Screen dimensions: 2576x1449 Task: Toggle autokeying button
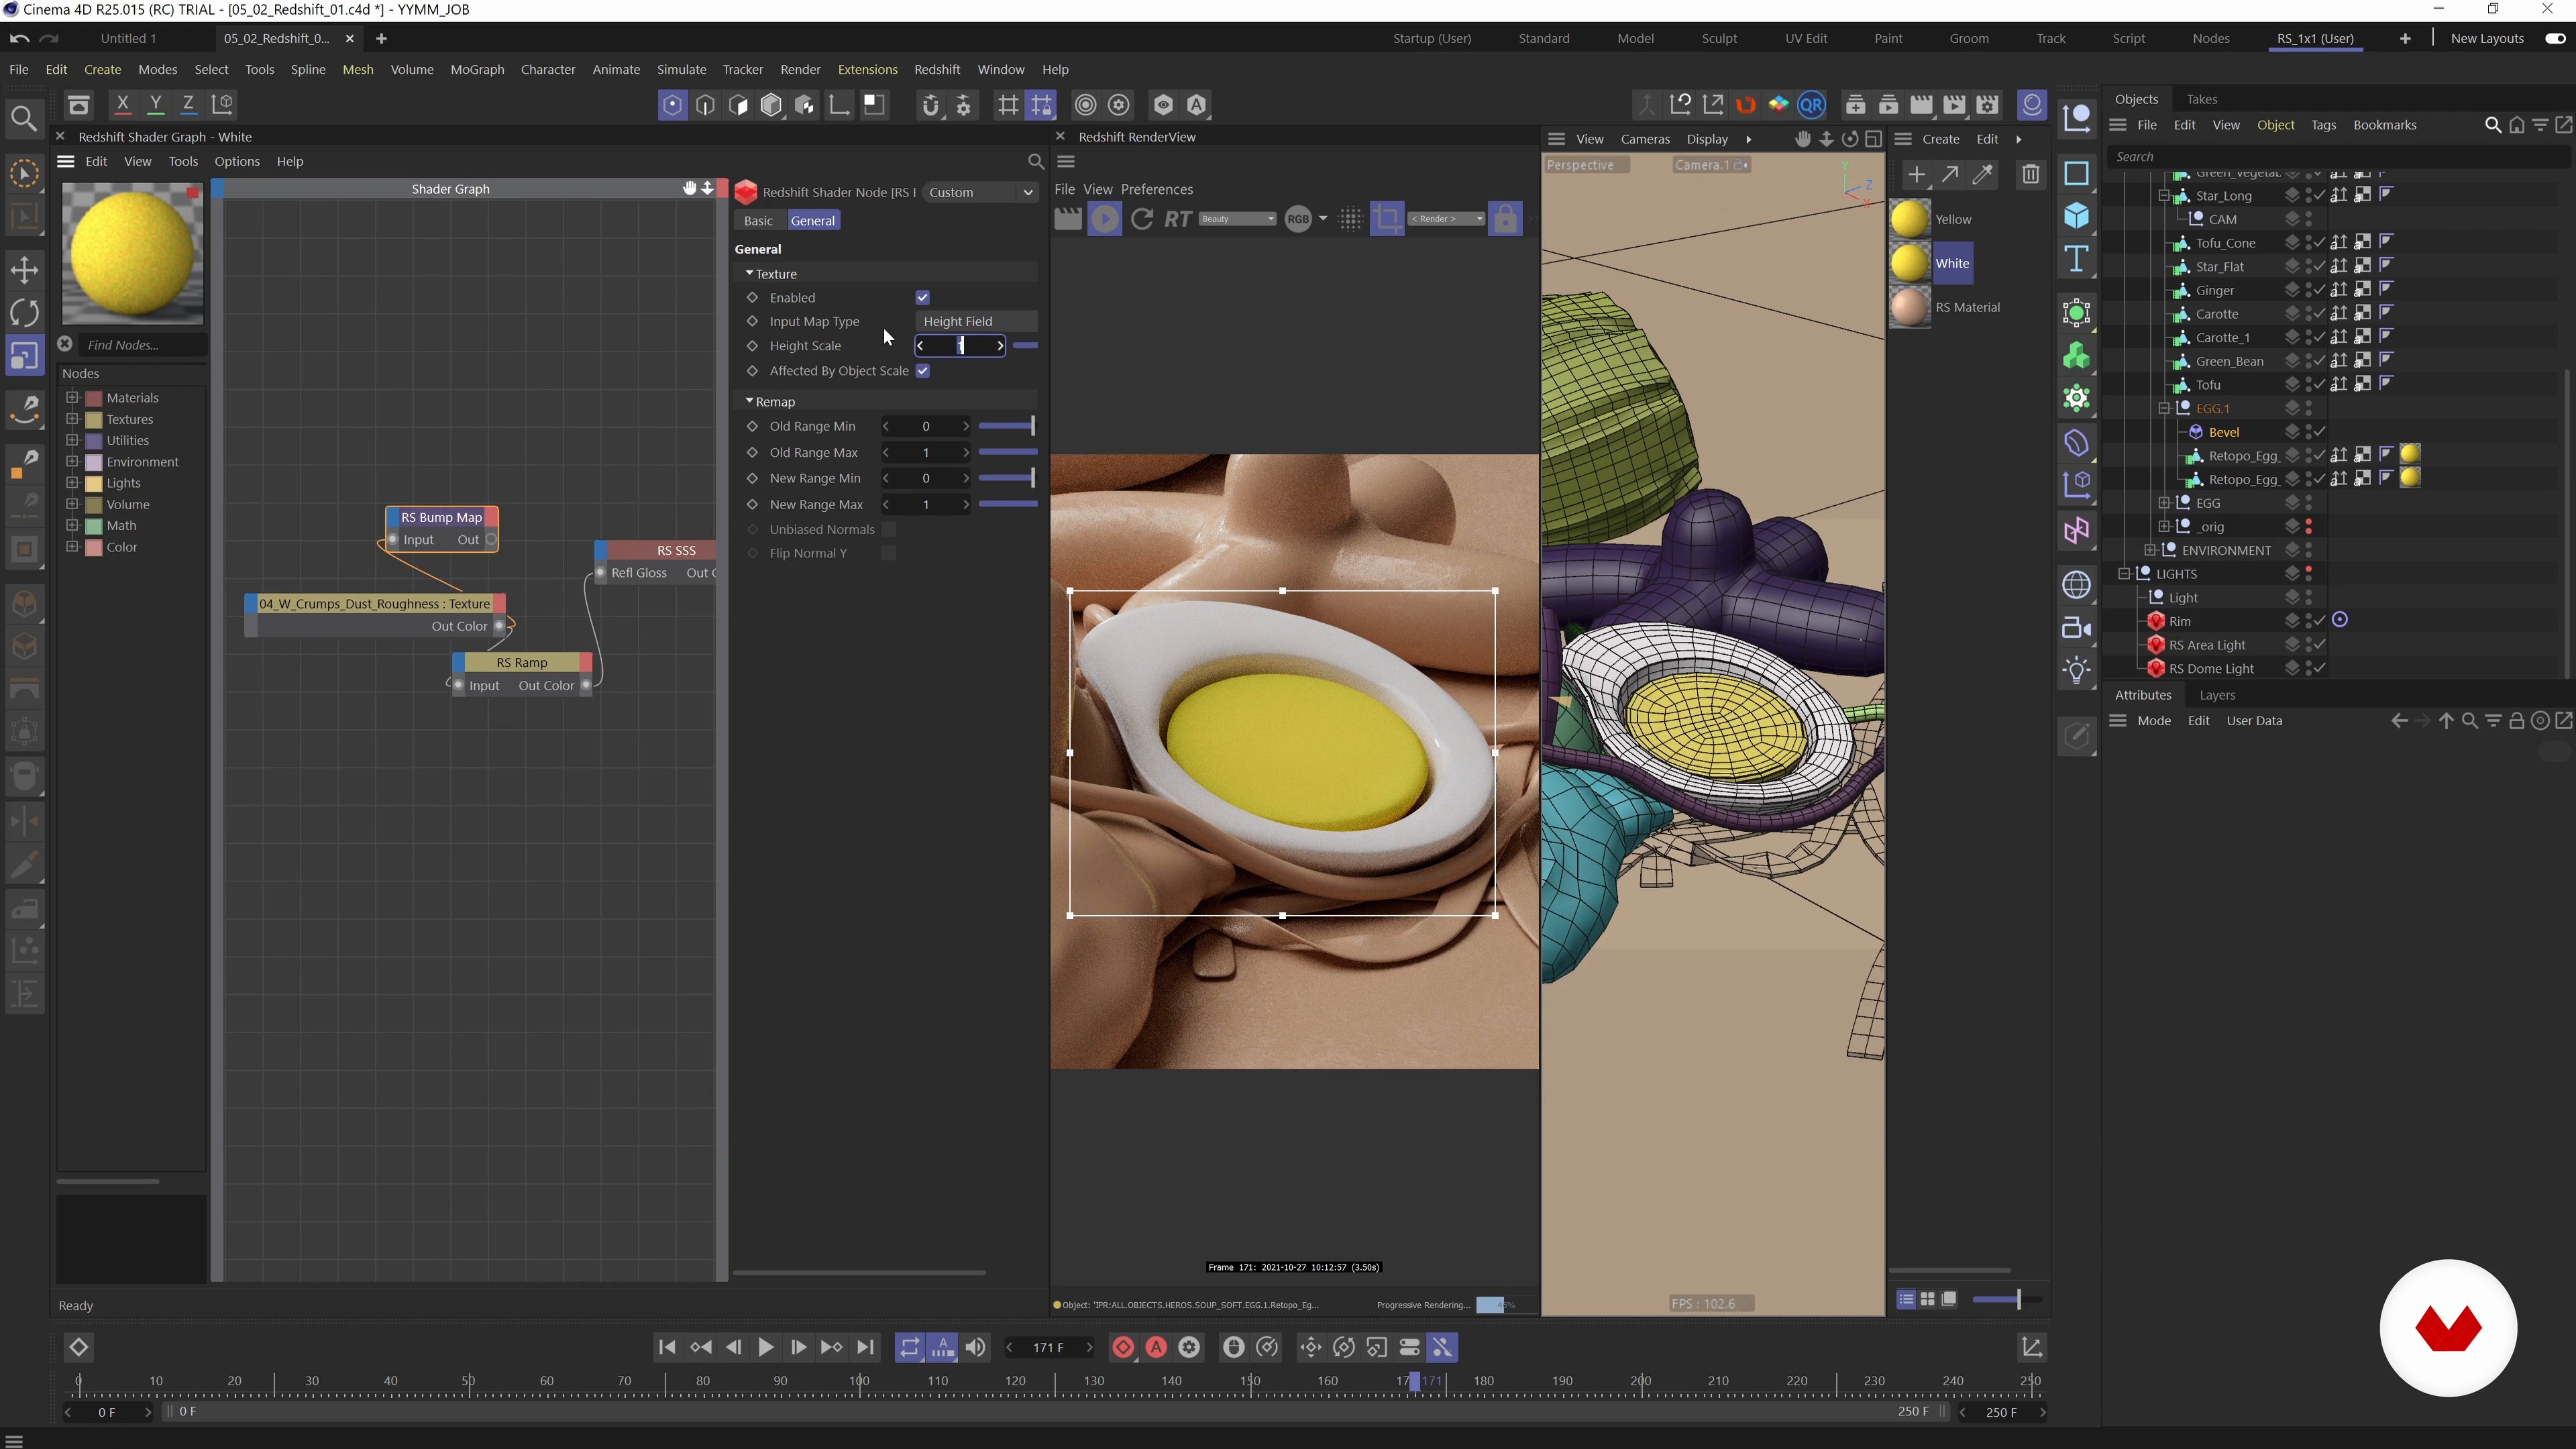coord(1156,1348)
